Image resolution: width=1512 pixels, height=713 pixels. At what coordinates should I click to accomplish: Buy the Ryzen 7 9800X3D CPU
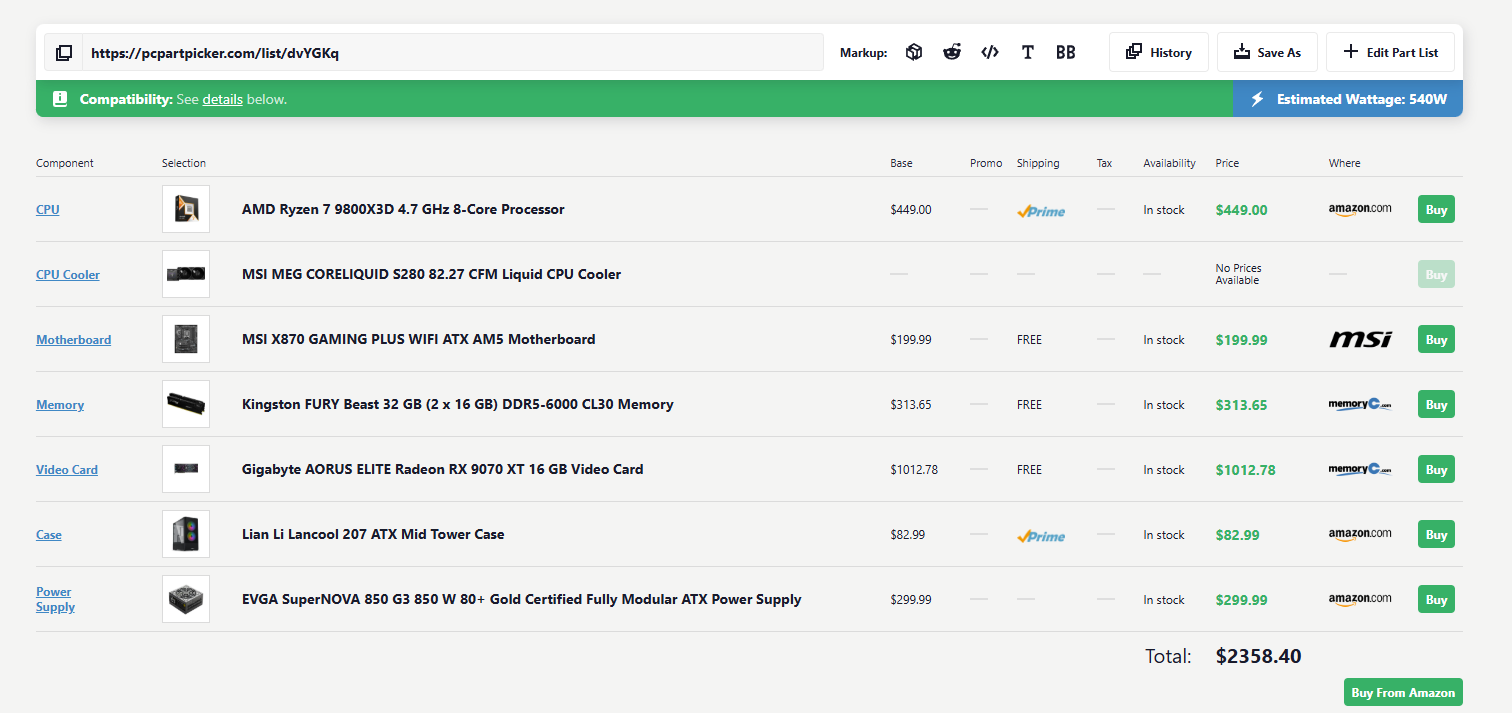pyautogui.click(x=1436, y=209)
